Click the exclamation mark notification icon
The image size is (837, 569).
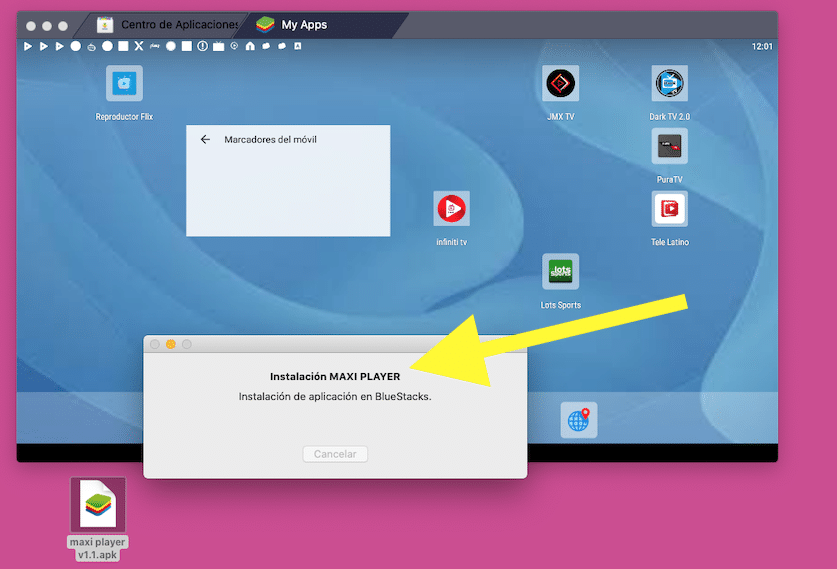click(x=202, y=46)
